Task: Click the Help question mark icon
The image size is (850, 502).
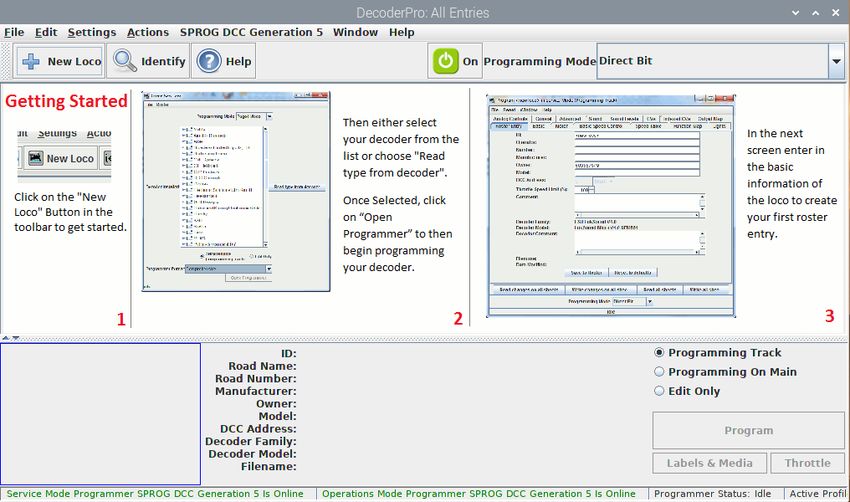Action: (209, 61)
